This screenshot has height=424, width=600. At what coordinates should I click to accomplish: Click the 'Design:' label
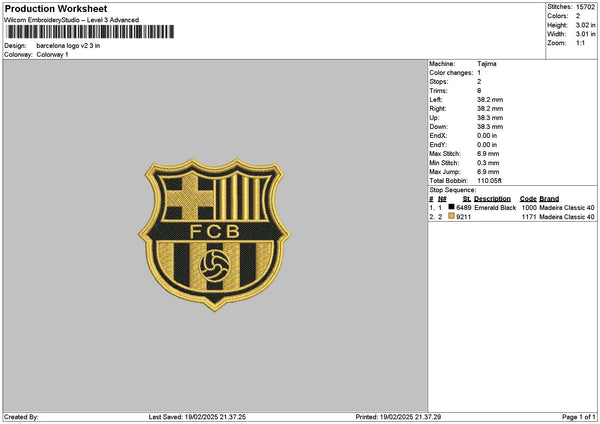point(15,46)
